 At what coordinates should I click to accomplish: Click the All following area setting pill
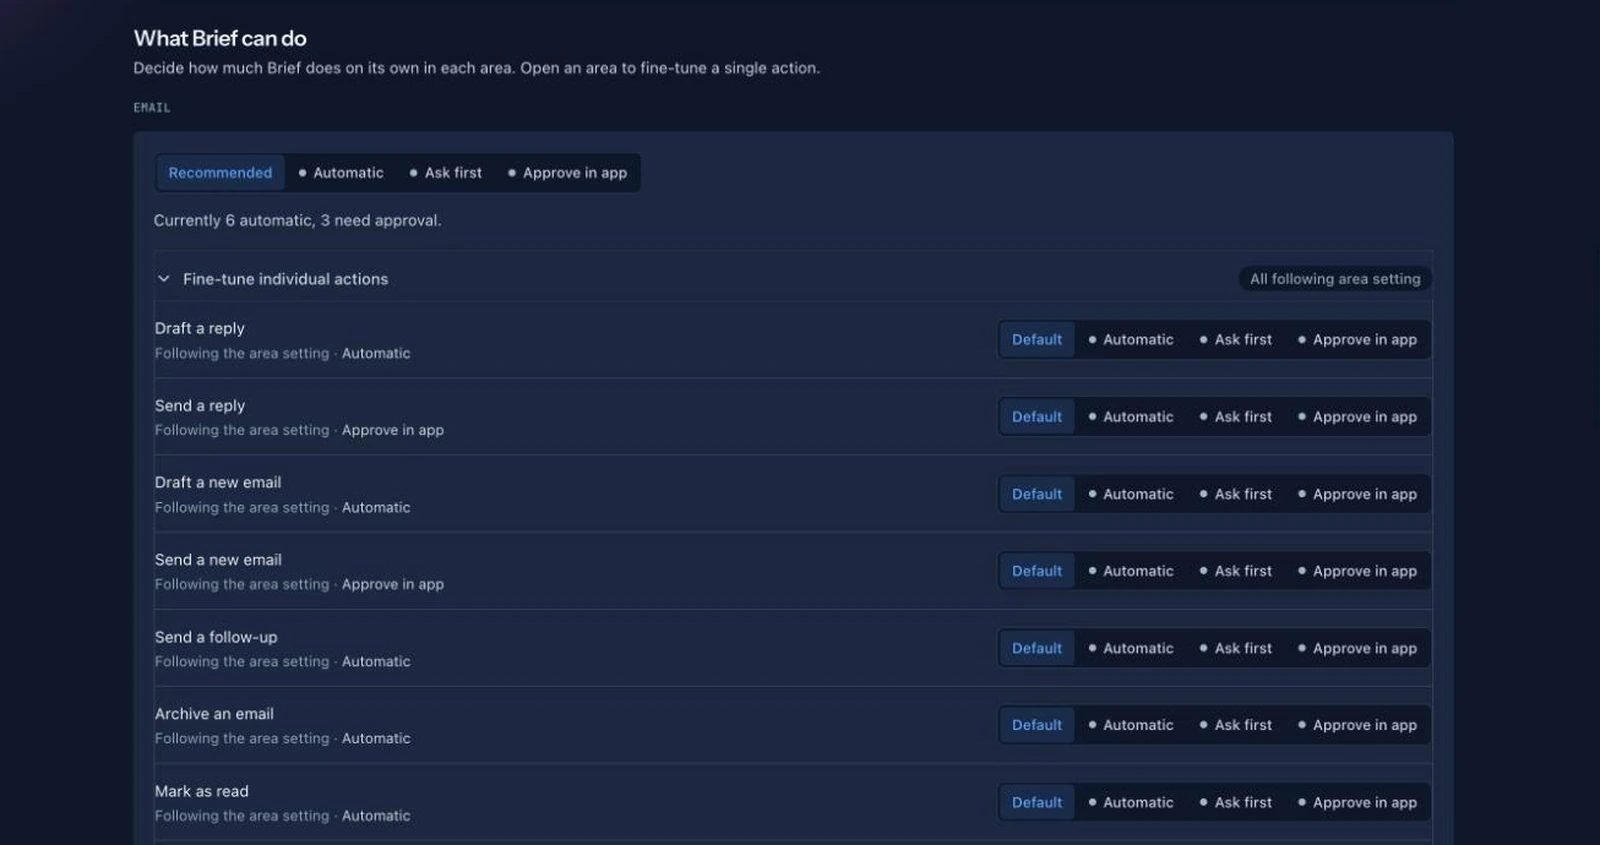(x=1335, y=279)
